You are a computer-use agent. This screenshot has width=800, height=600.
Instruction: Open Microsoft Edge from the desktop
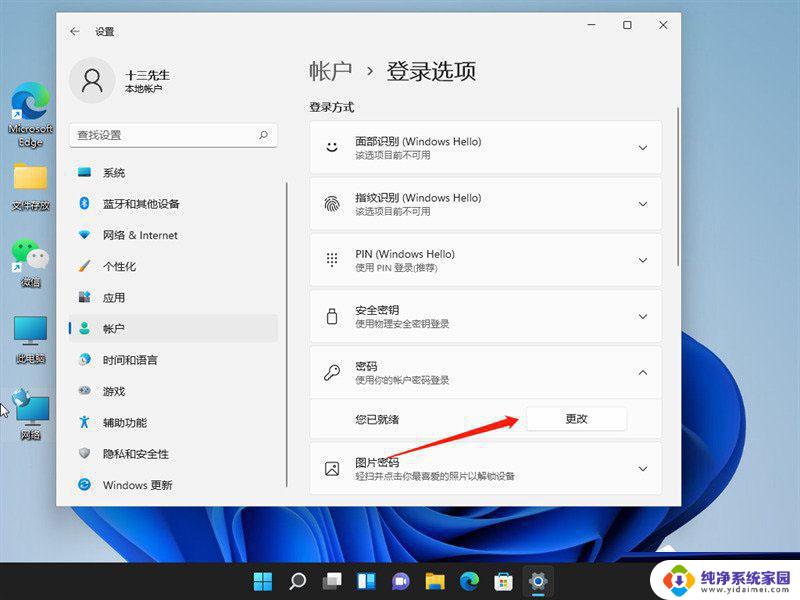(30, 115)
